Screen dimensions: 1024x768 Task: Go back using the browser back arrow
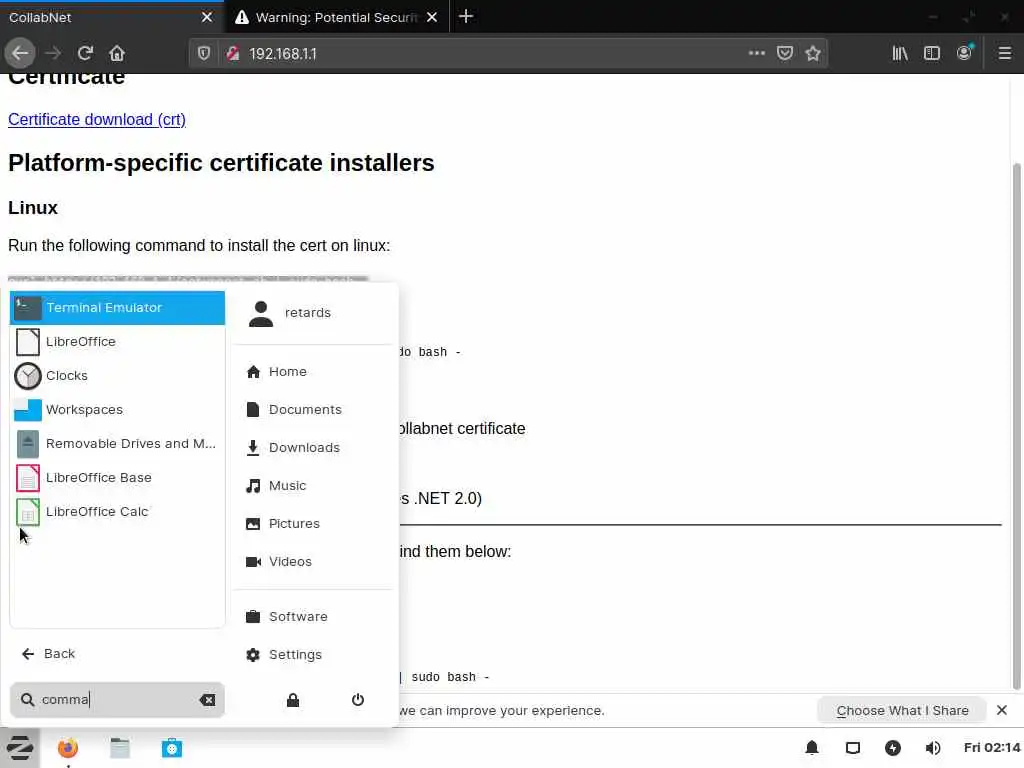(20, 53)
